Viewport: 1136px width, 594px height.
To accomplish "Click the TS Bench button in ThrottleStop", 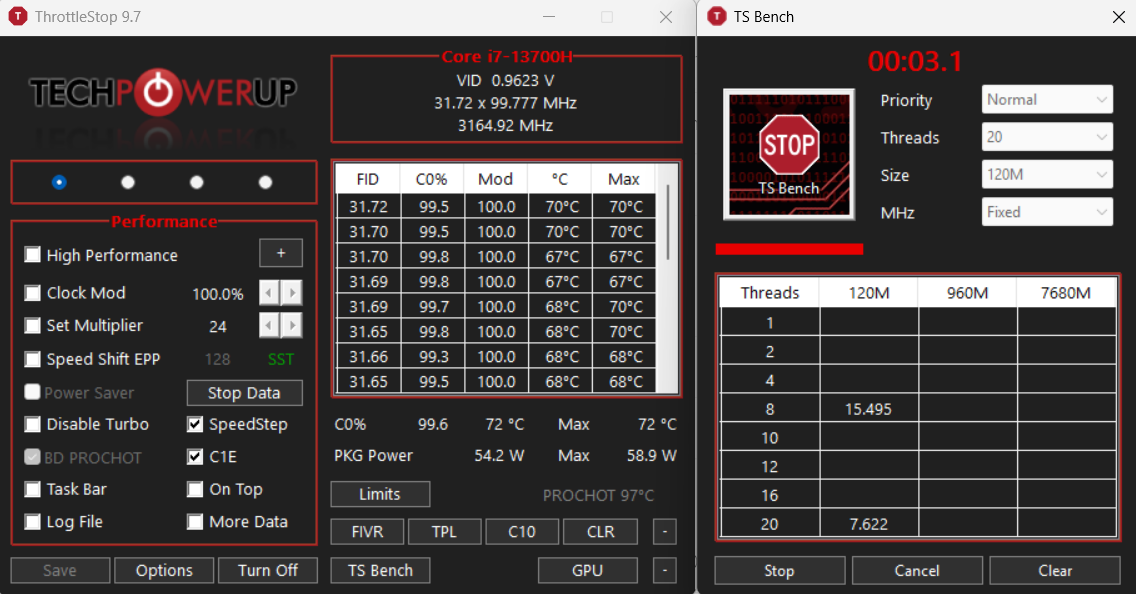I will [x=380, y=571].
